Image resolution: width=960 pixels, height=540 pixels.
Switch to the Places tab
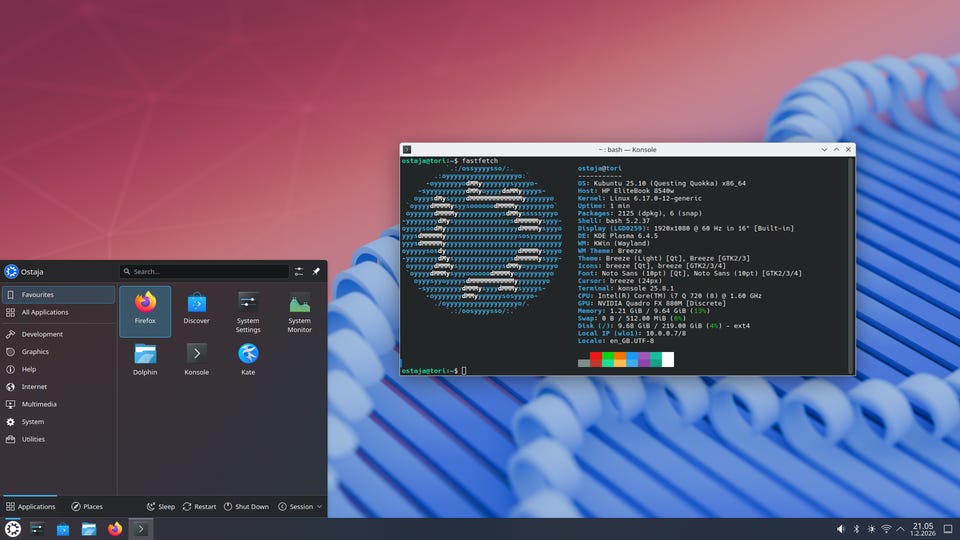[87, 507]
